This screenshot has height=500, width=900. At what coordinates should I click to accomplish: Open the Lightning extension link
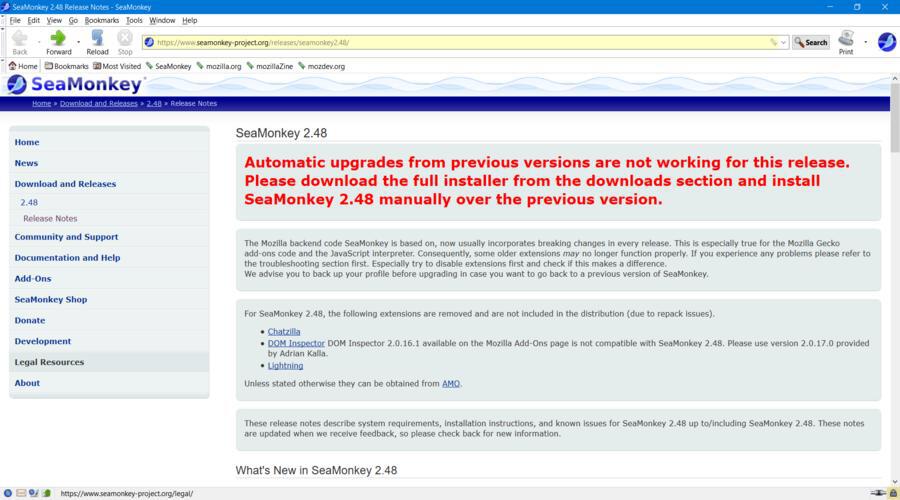(285, 366)
